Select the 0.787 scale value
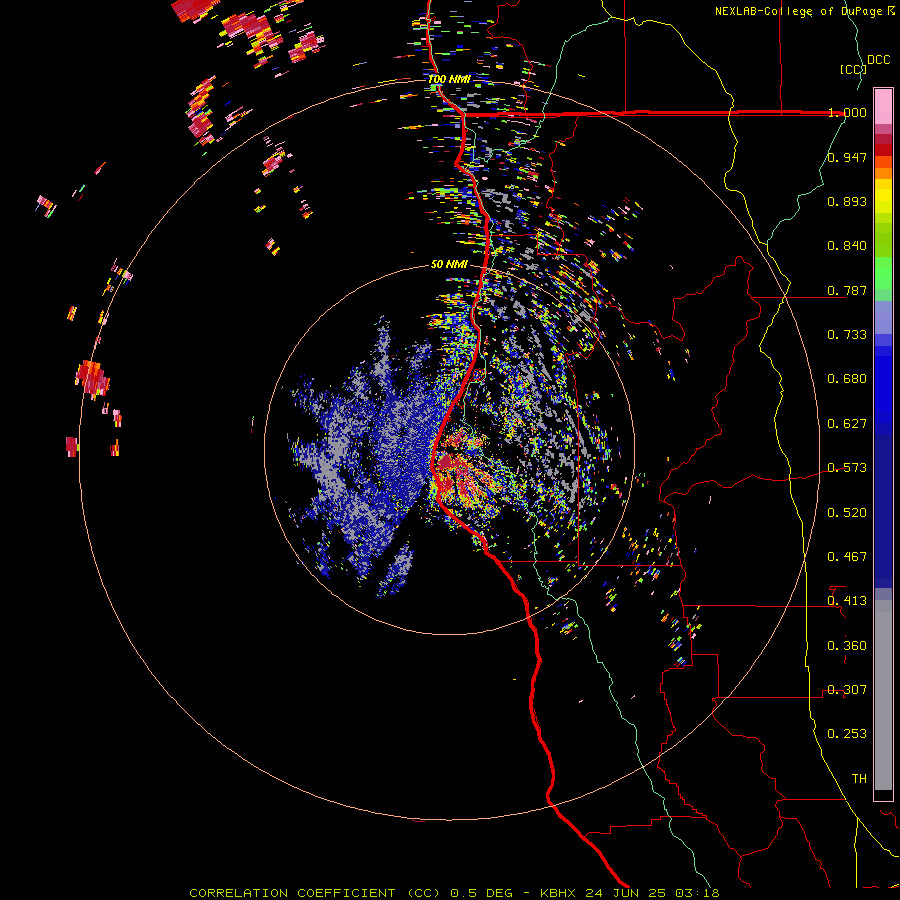 pos(847,290)
